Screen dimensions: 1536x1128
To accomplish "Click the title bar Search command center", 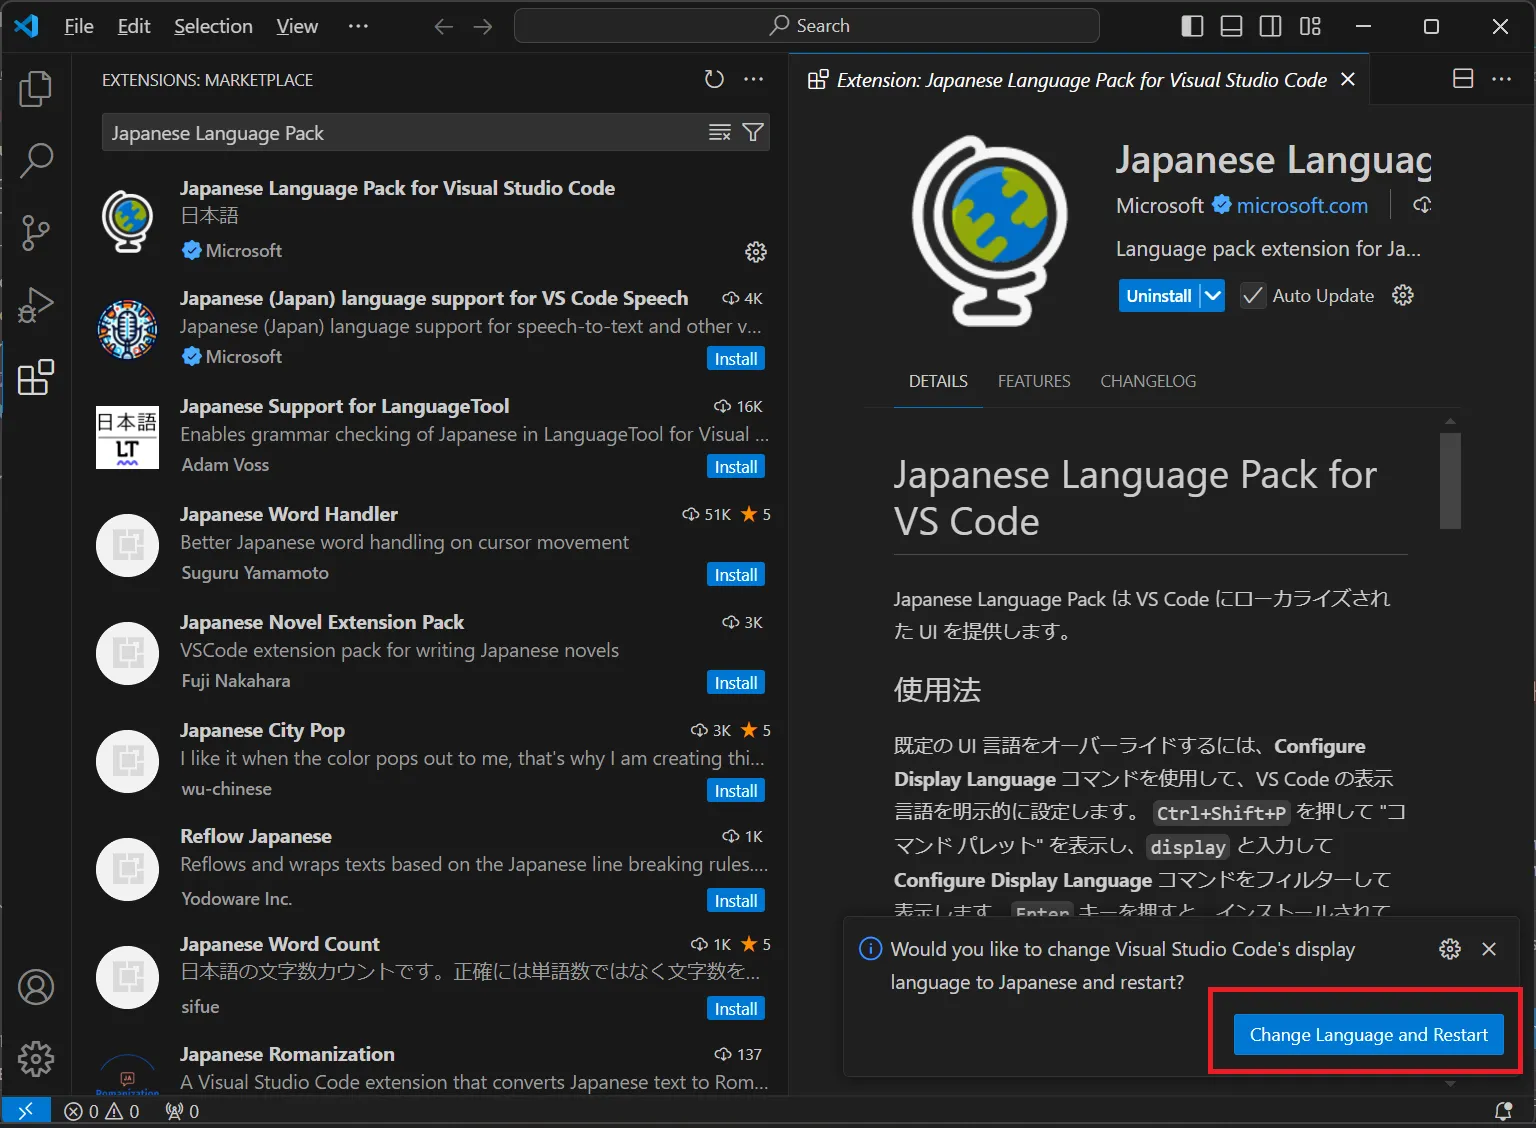I will click(x=806, y=26).
